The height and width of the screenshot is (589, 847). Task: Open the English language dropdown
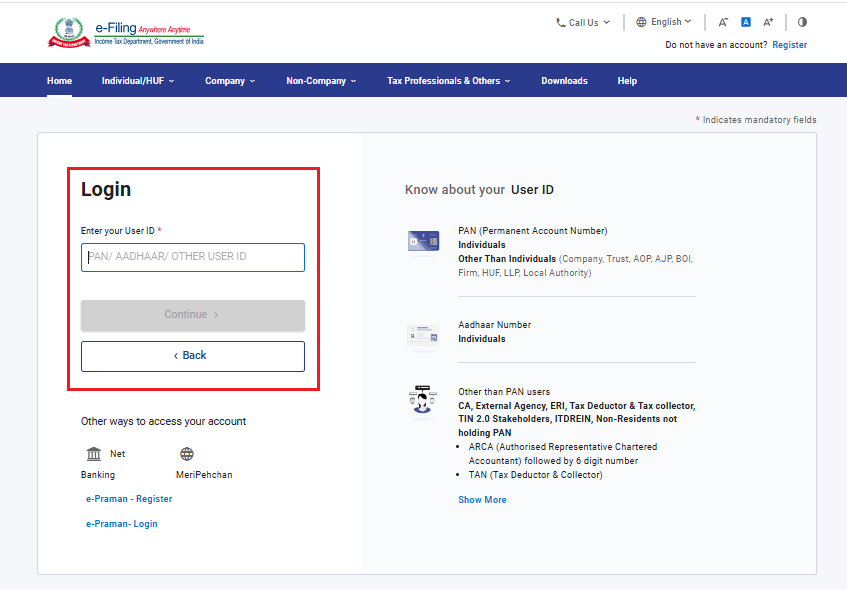tap(664, 22)
